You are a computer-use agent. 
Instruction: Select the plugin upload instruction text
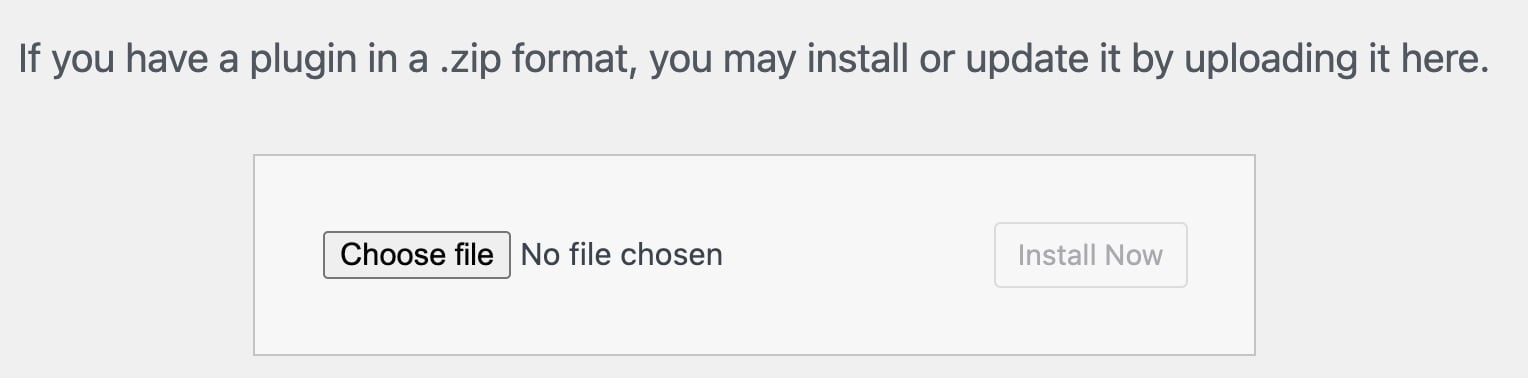click(x=754, y=60)
